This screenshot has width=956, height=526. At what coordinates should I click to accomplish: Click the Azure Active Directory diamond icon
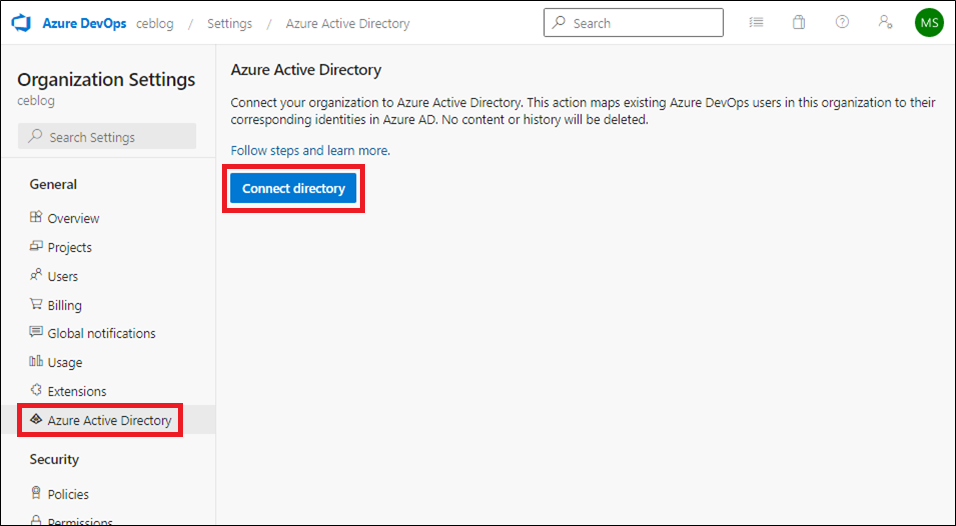[36, 419]
